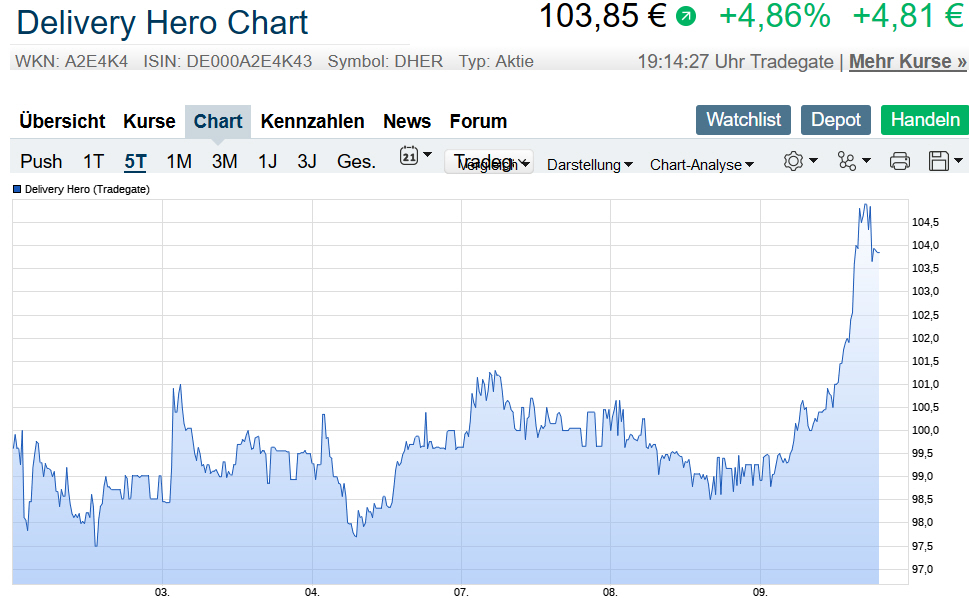Go to the Forum tab
The image size is (969, 600).
click(x=478, y=121)
